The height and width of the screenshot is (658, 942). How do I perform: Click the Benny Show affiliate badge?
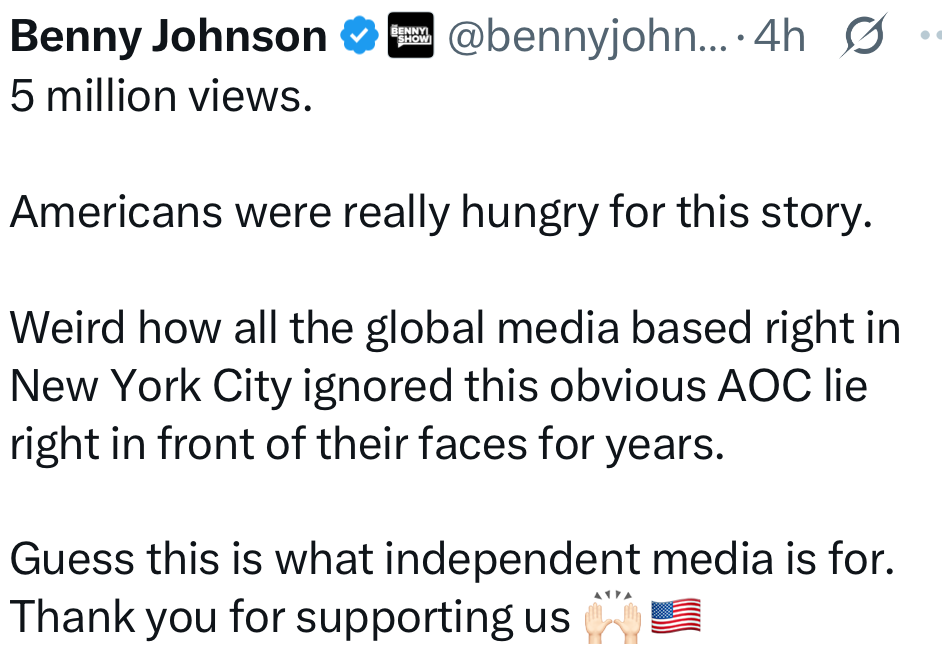(x=410, y=37)
